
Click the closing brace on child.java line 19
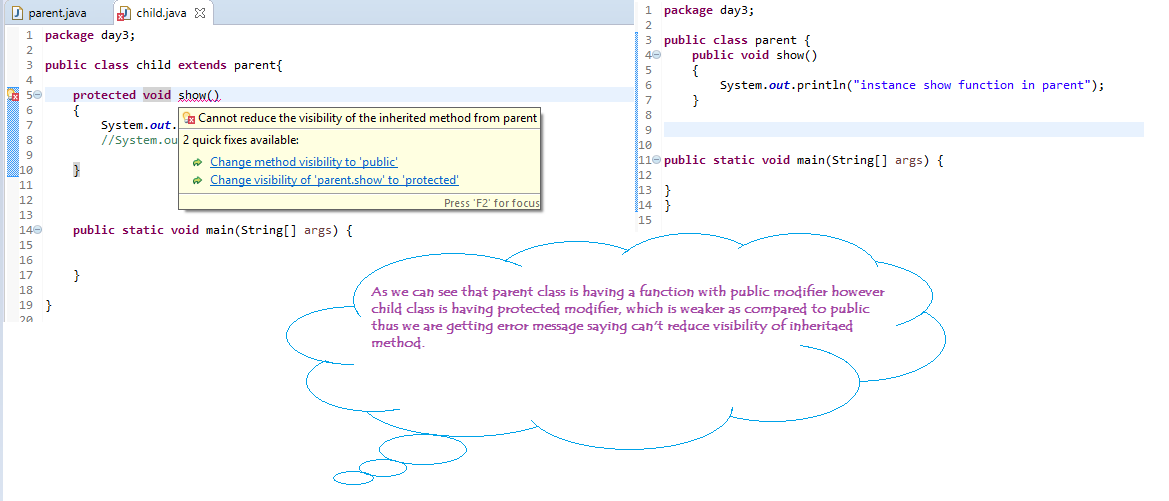point(48,305)
